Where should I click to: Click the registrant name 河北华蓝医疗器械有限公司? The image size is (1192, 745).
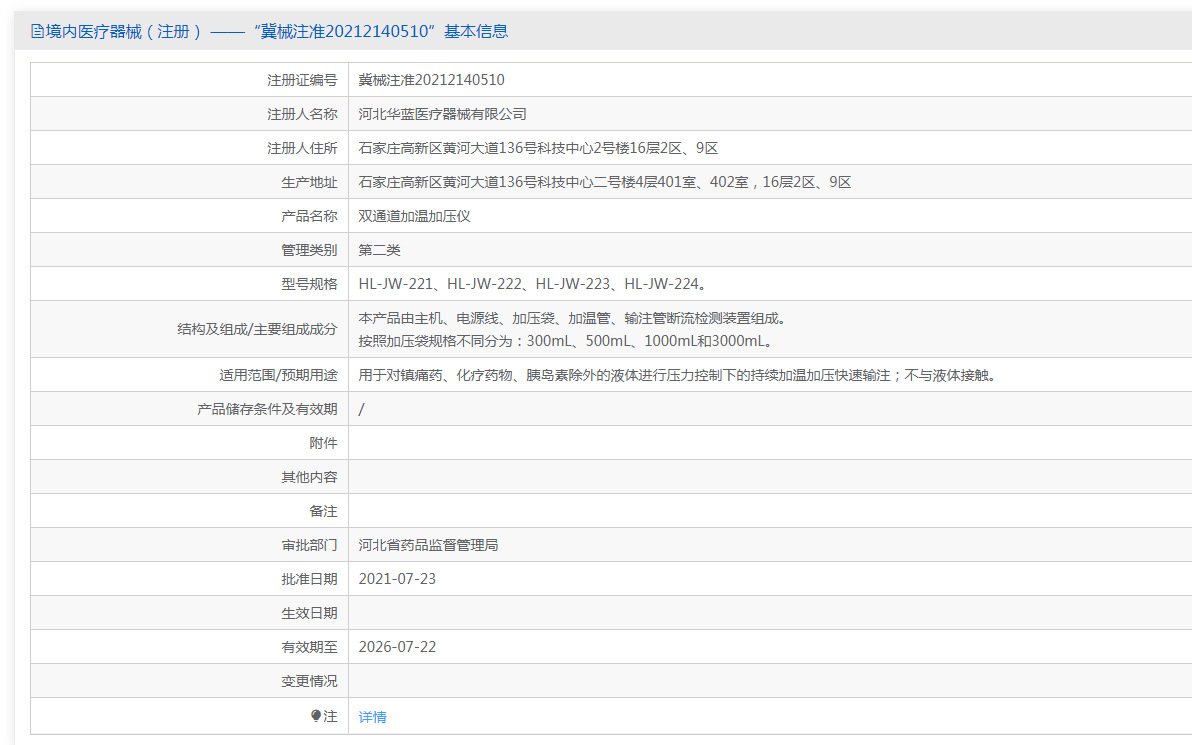tap(442, 114)
